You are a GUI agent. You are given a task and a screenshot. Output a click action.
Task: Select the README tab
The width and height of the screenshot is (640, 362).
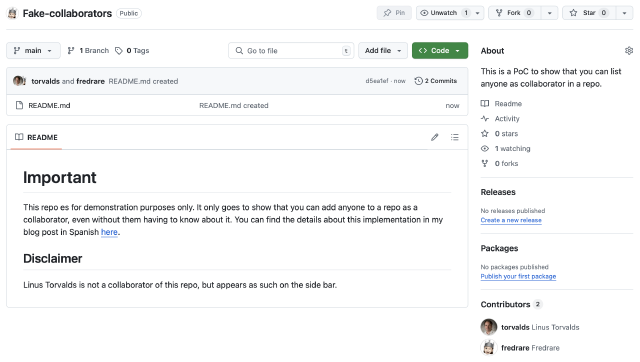tap(36, 137)
